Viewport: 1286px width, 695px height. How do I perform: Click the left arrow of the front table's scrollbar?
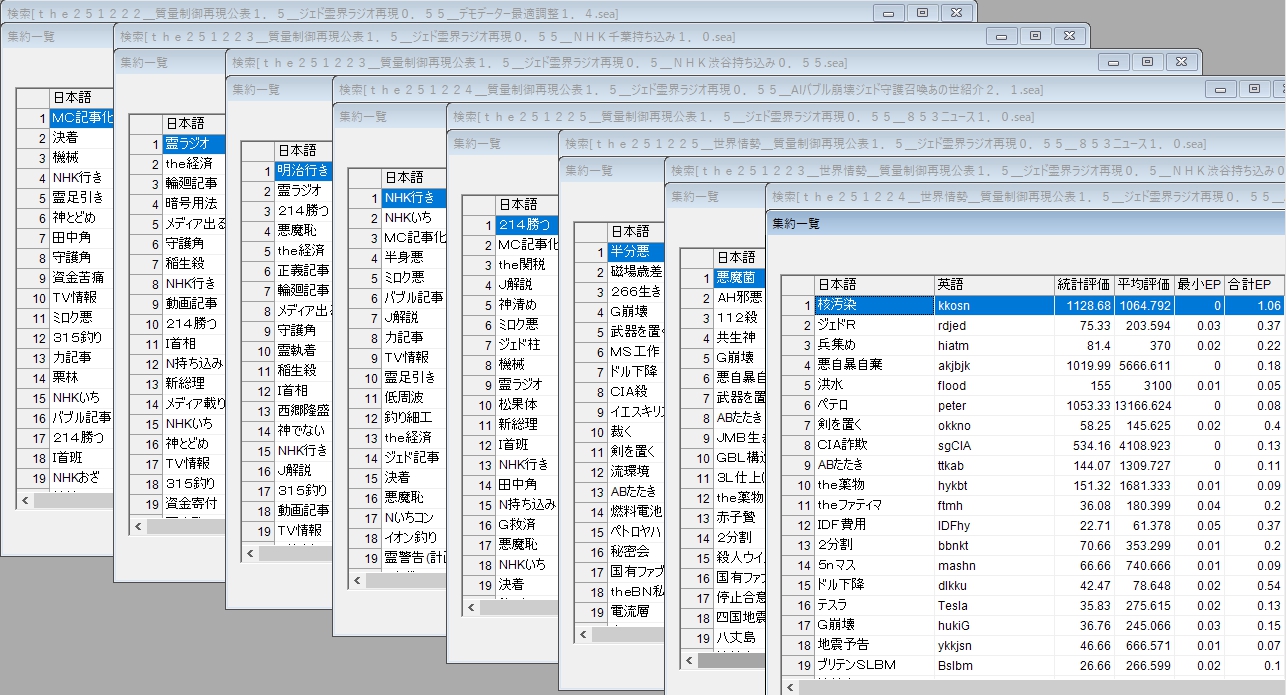(x=793, y=687)
